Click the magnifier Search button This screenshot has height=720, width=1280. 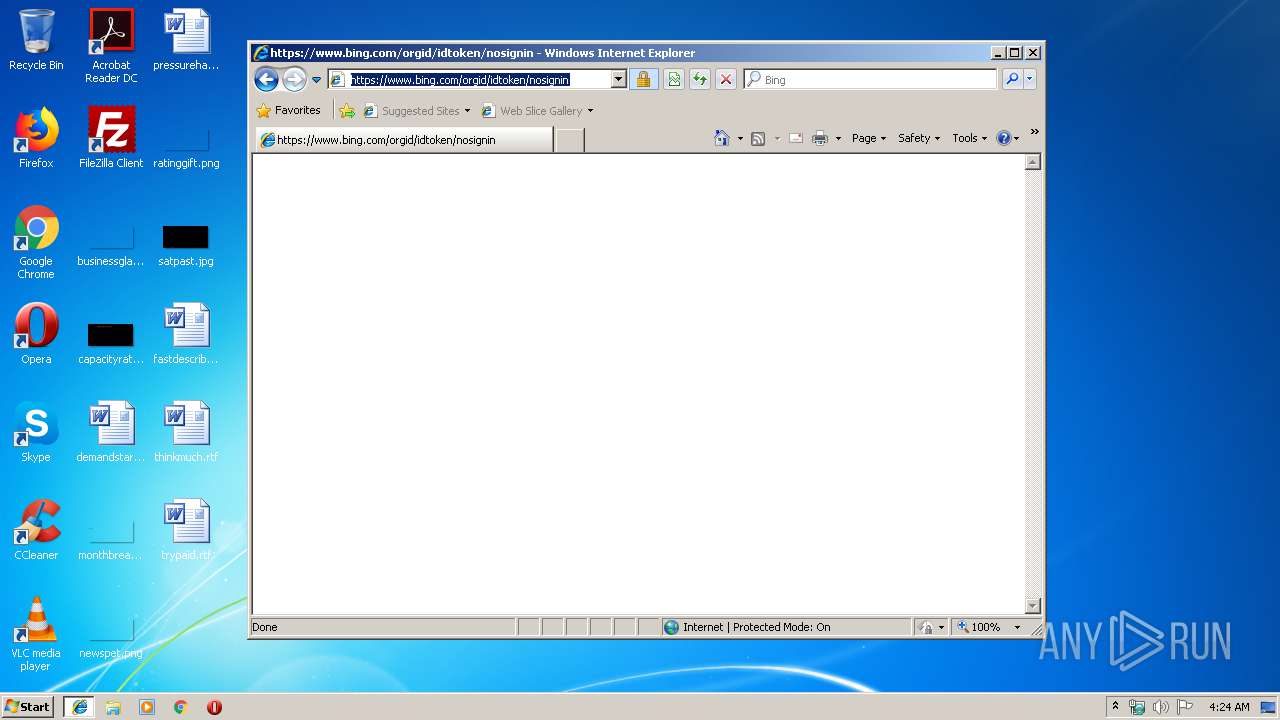(1012, 80)
